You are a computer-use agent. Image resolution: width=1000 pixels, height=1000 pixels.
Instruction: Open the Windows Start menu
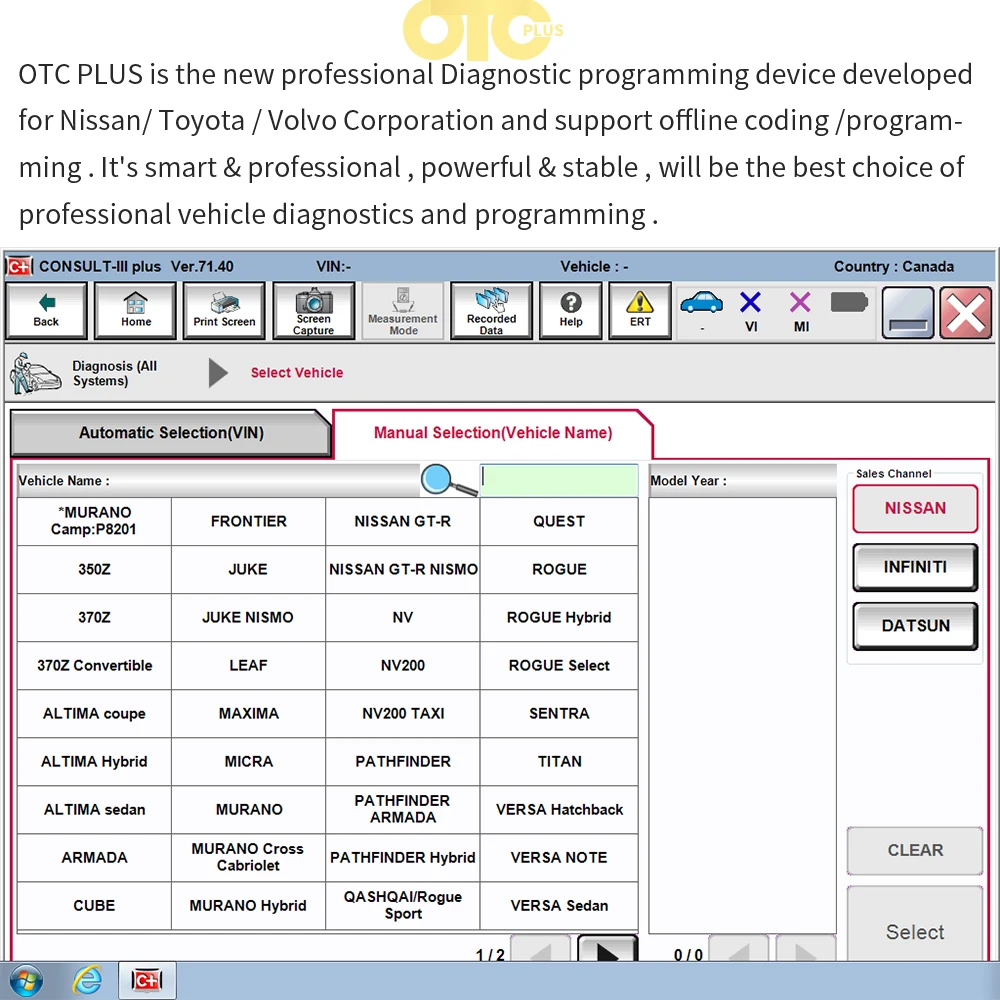pos(26,980)
